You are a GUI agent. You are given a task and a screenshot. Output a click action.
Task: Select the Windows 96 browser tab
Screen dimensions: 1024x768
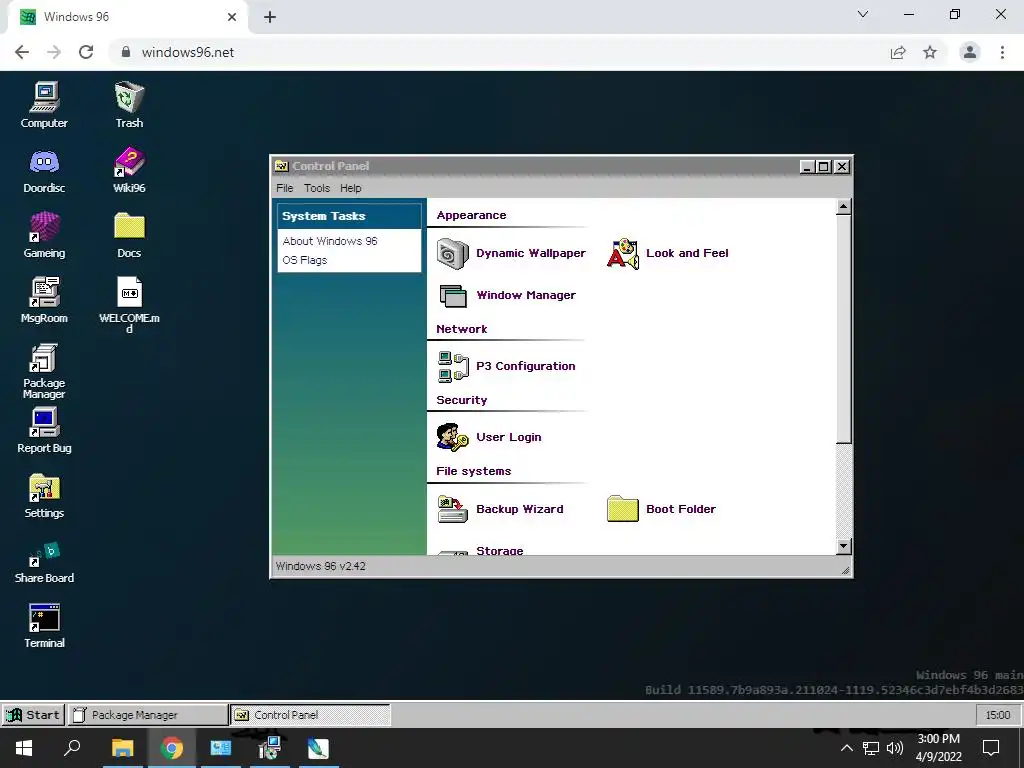(127, 17)
